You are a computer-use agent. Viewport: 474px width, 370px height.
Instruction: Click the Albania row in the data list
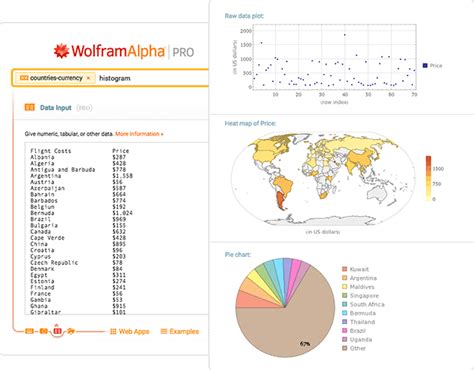point(78,157)
